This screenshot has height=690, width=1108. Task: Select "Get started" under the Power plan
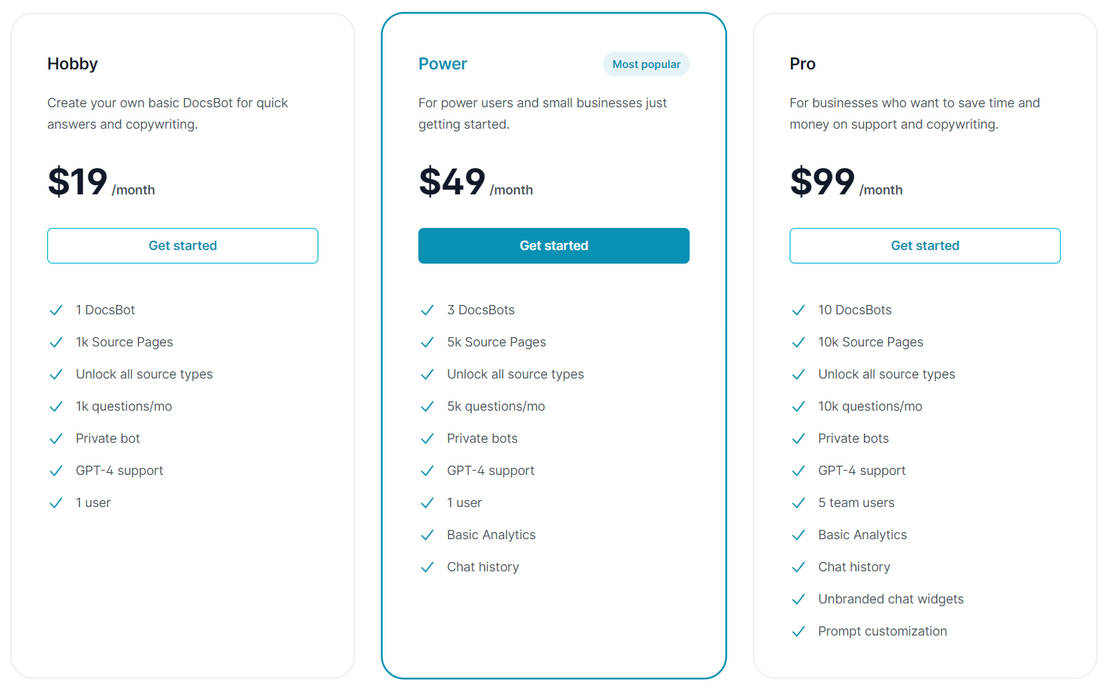point(553,245)
